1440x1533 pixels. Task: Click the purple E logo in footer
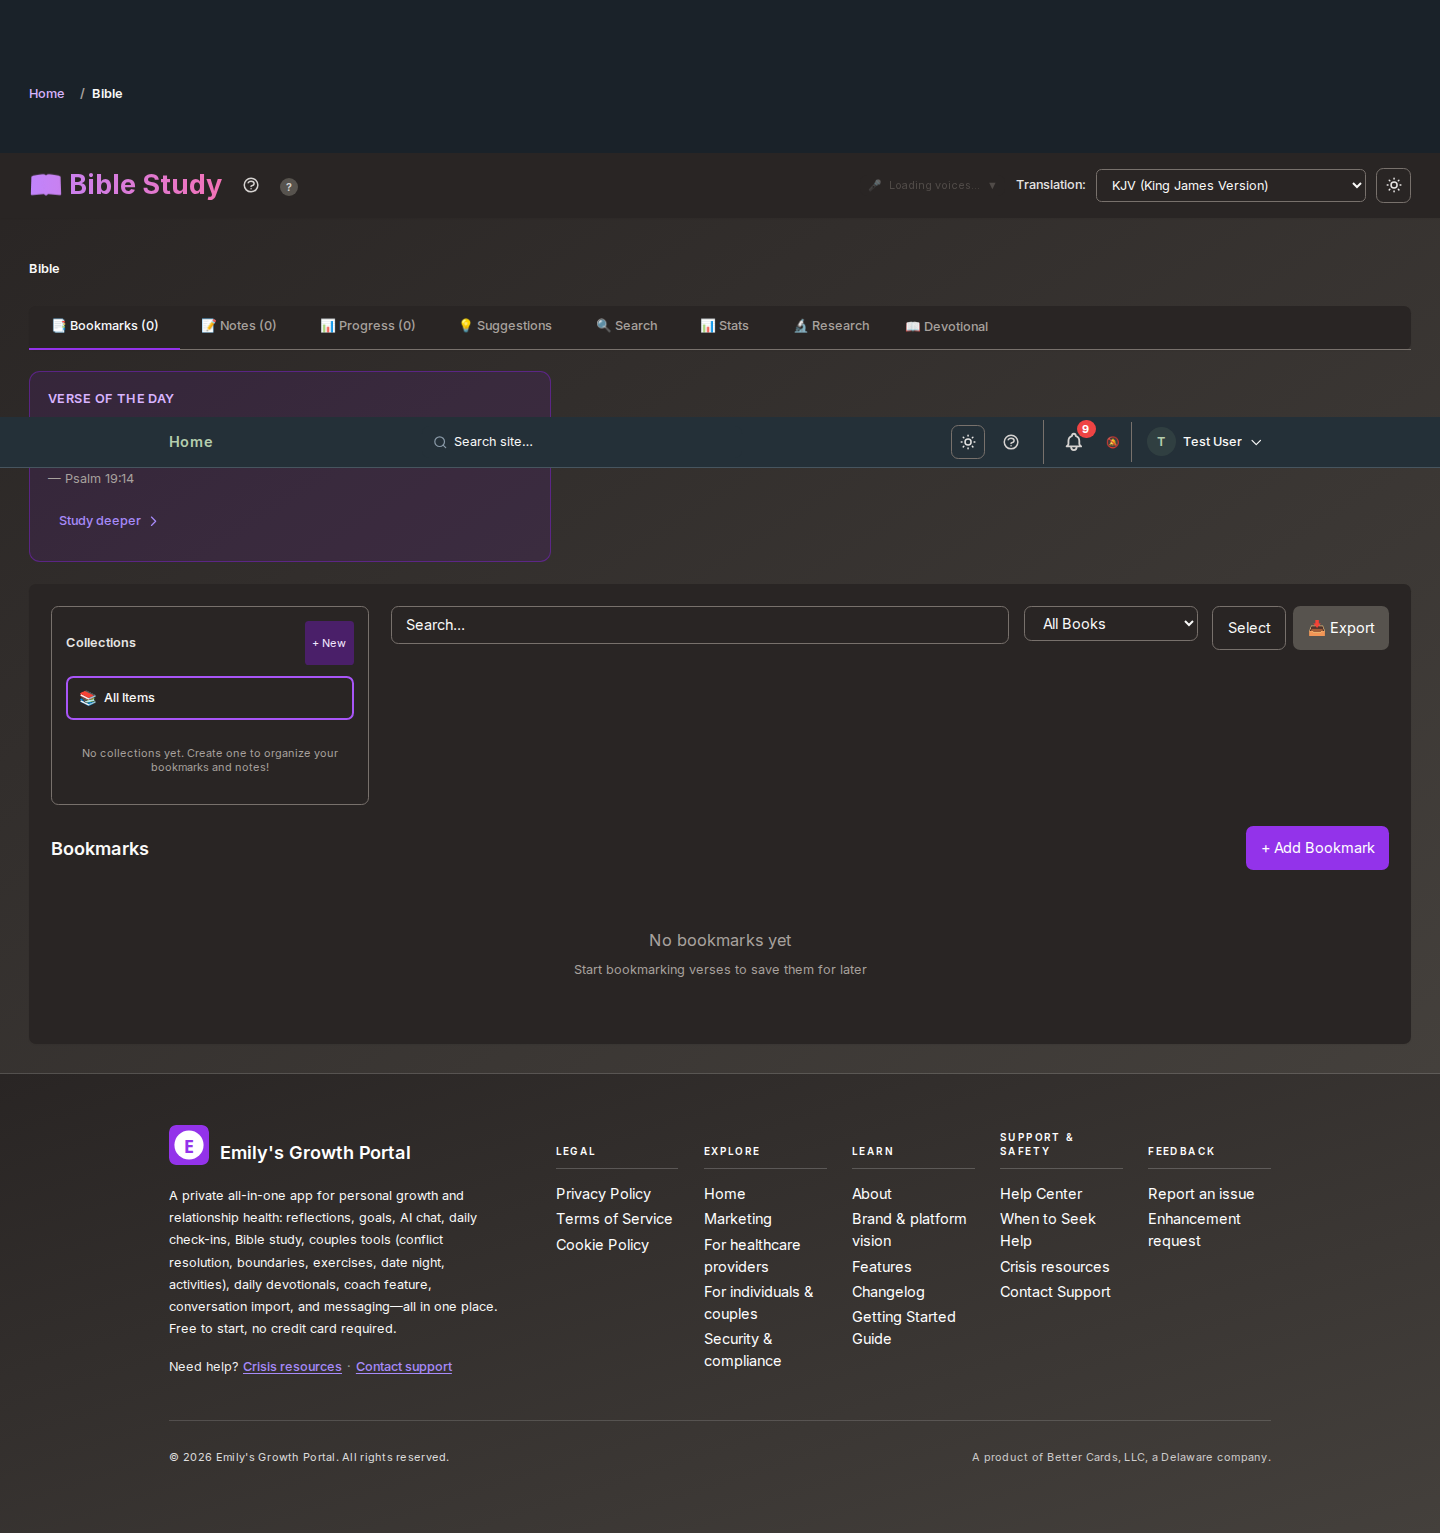tap(189, 1146)
